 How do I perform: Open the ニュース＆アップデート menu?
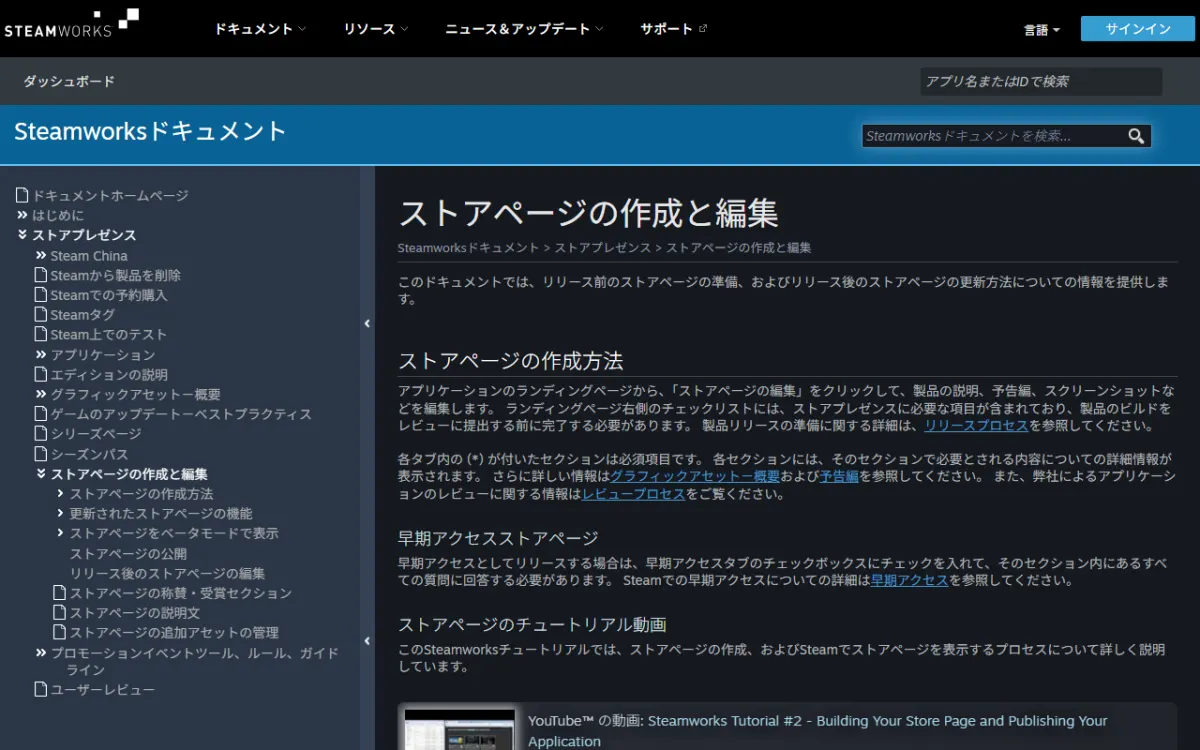525,29
